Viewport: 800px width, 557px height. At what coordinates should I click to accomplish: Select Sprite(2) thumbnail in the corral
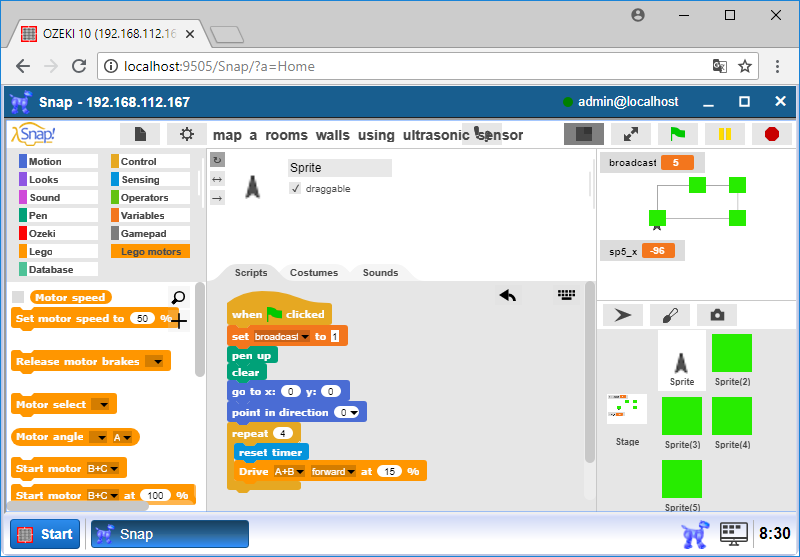click(732, 359)
